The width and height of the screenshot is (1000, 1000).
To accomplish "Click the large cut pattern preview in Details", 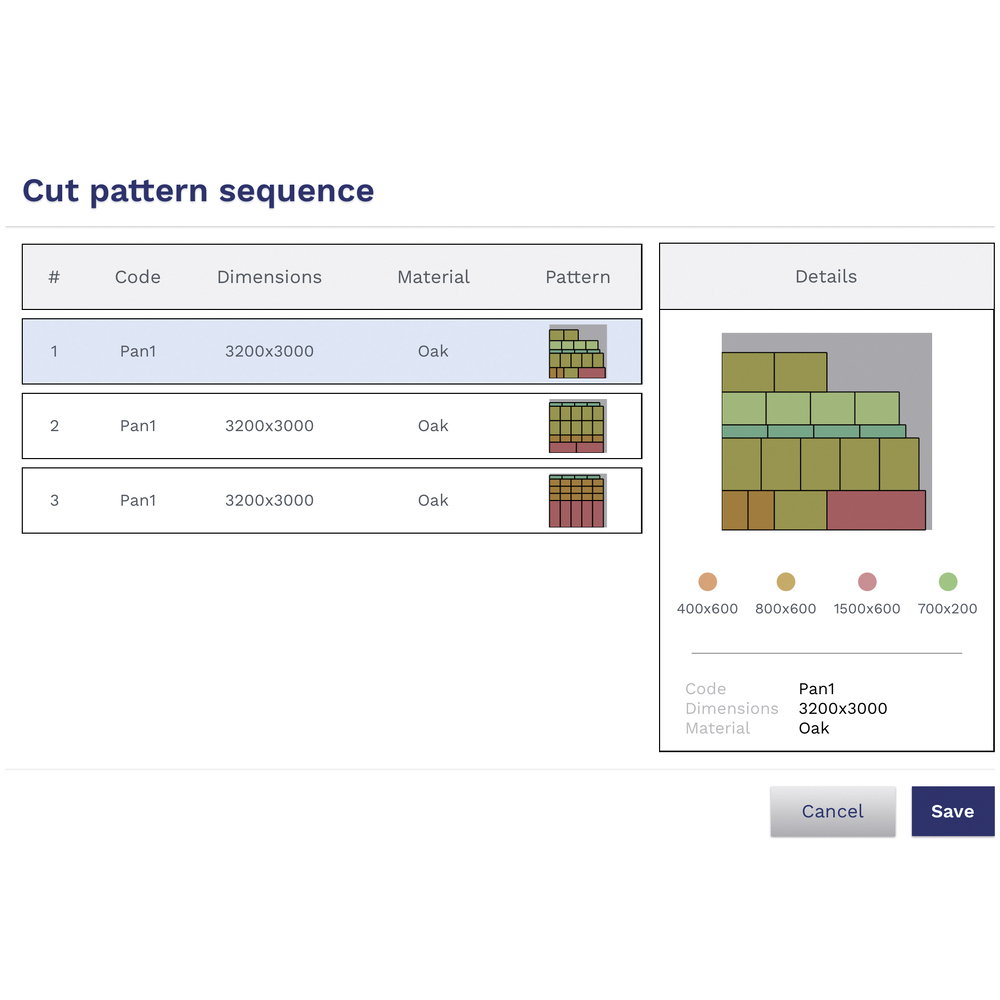I will coord(825,430).
